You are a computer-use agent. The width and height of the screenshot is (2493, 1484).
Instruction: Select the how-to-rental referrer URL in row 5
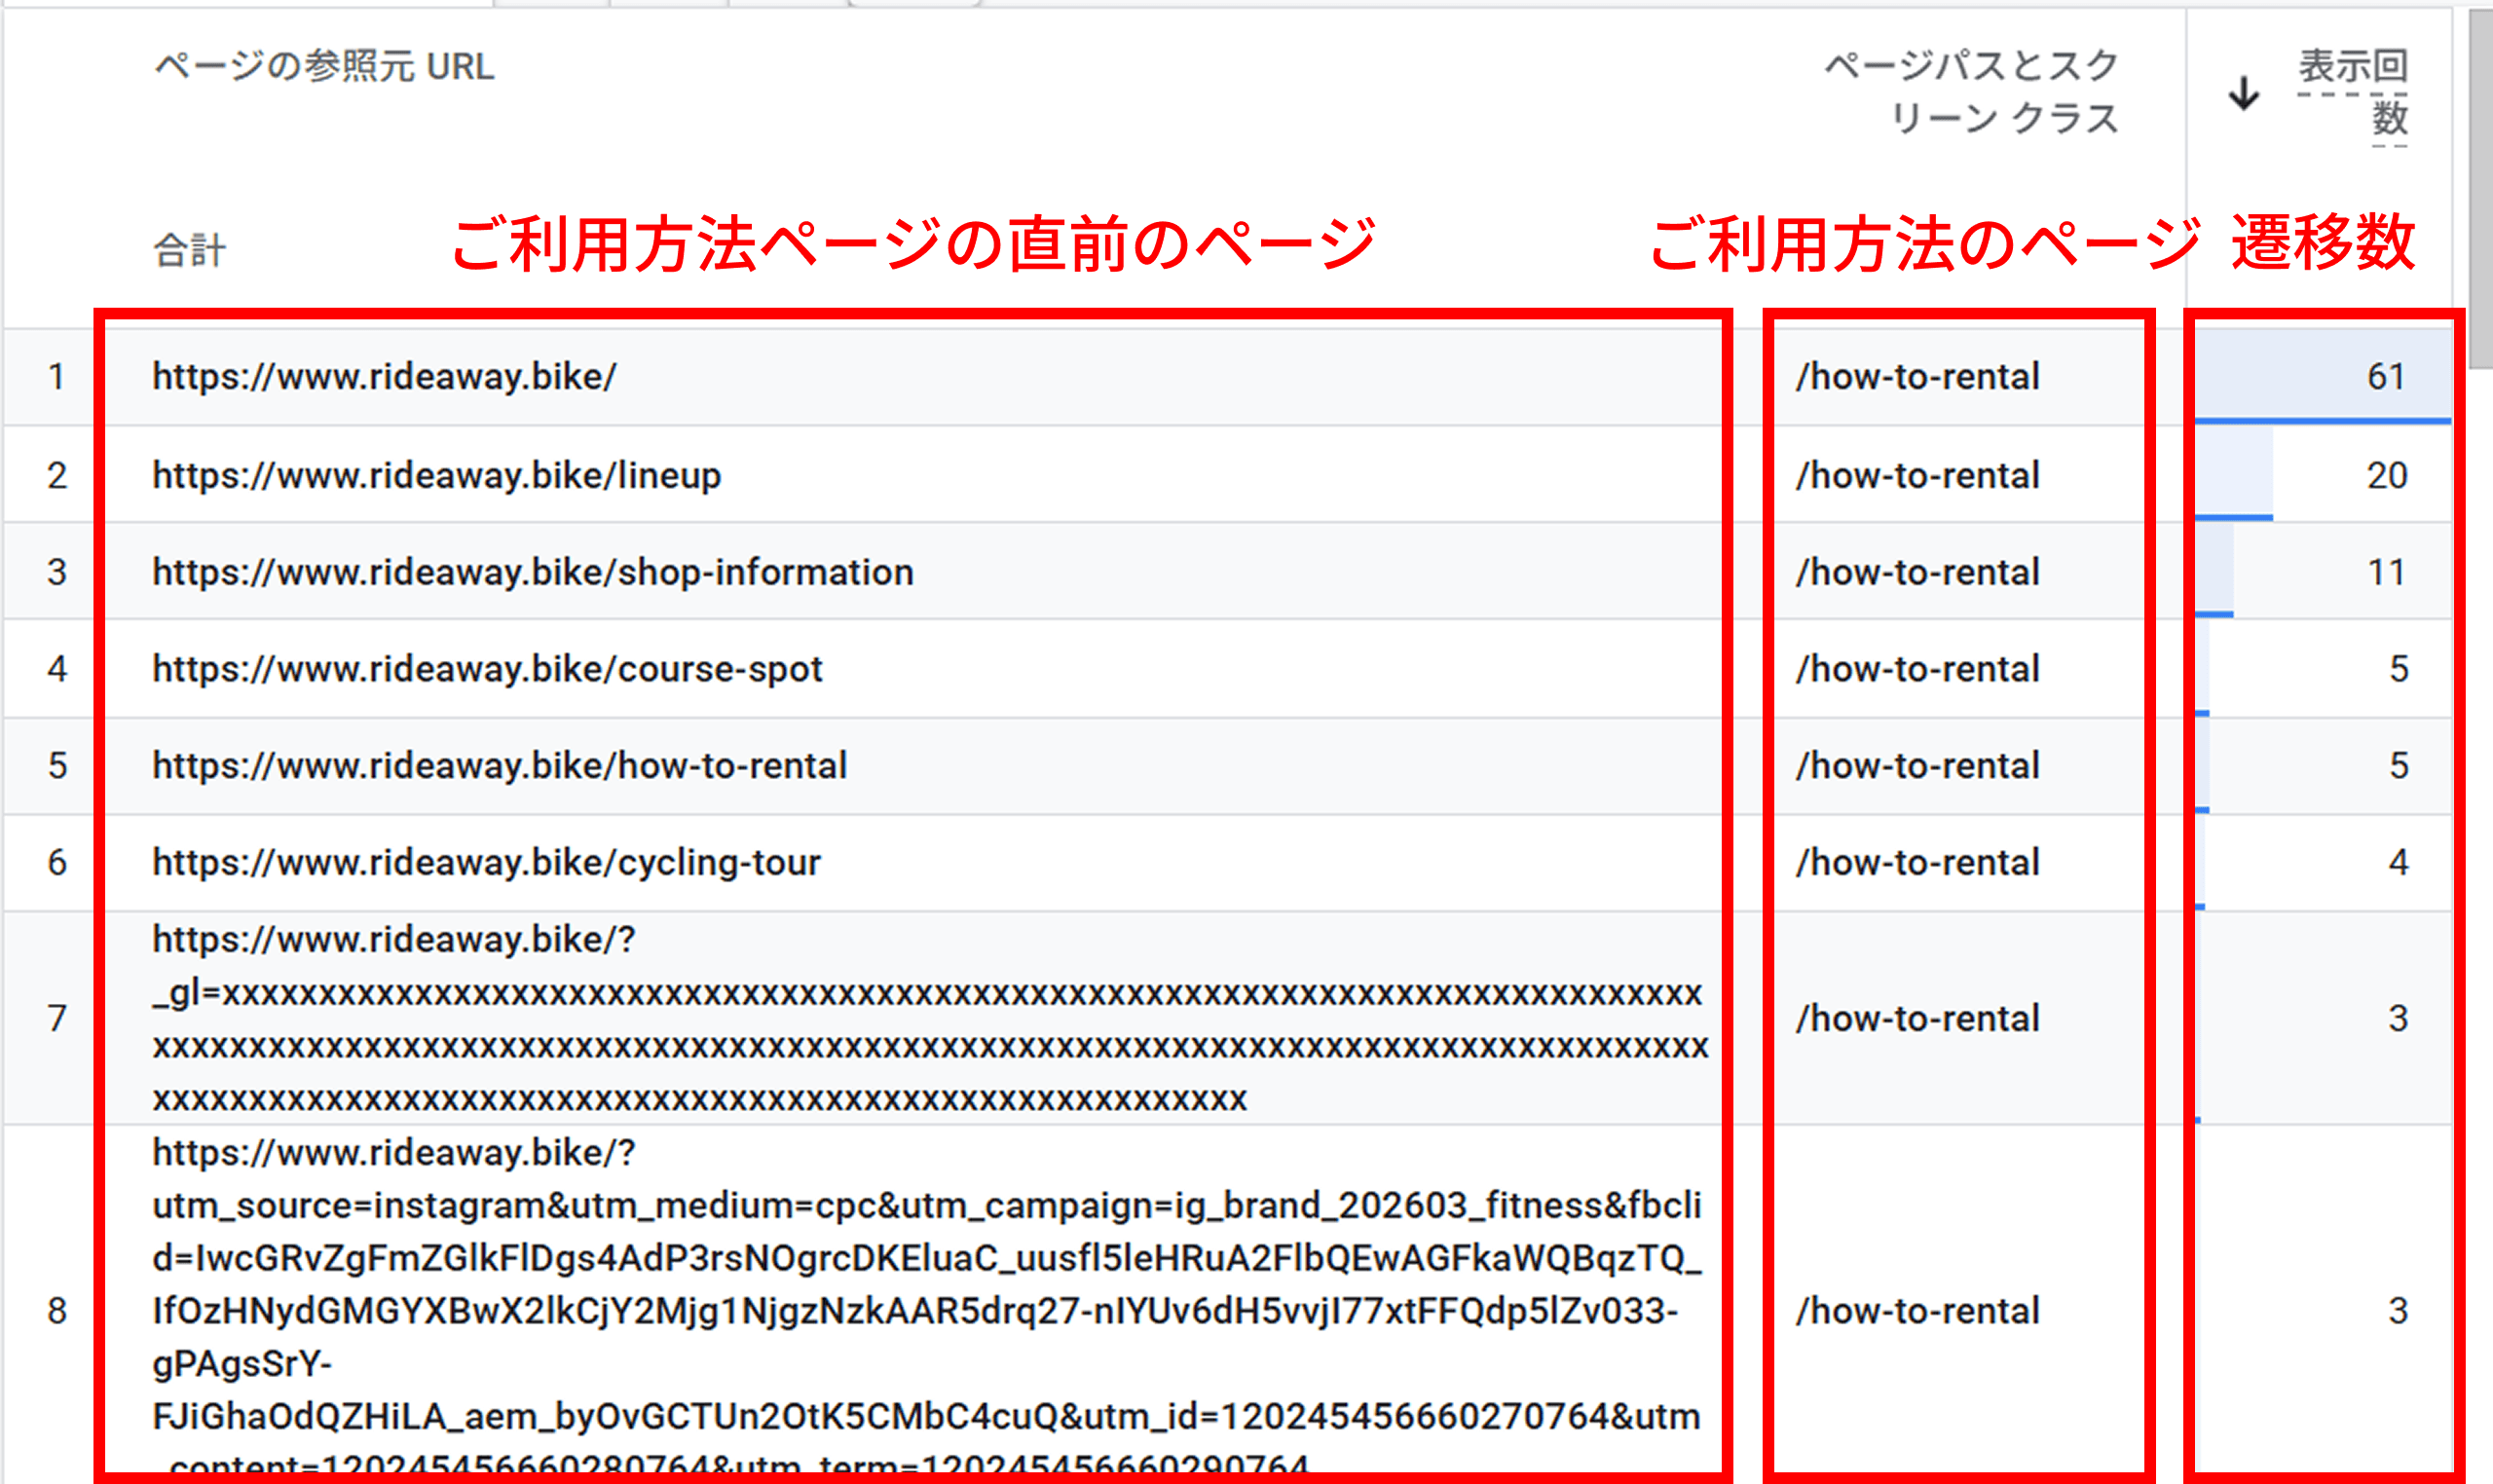click(x=499, y=766)
